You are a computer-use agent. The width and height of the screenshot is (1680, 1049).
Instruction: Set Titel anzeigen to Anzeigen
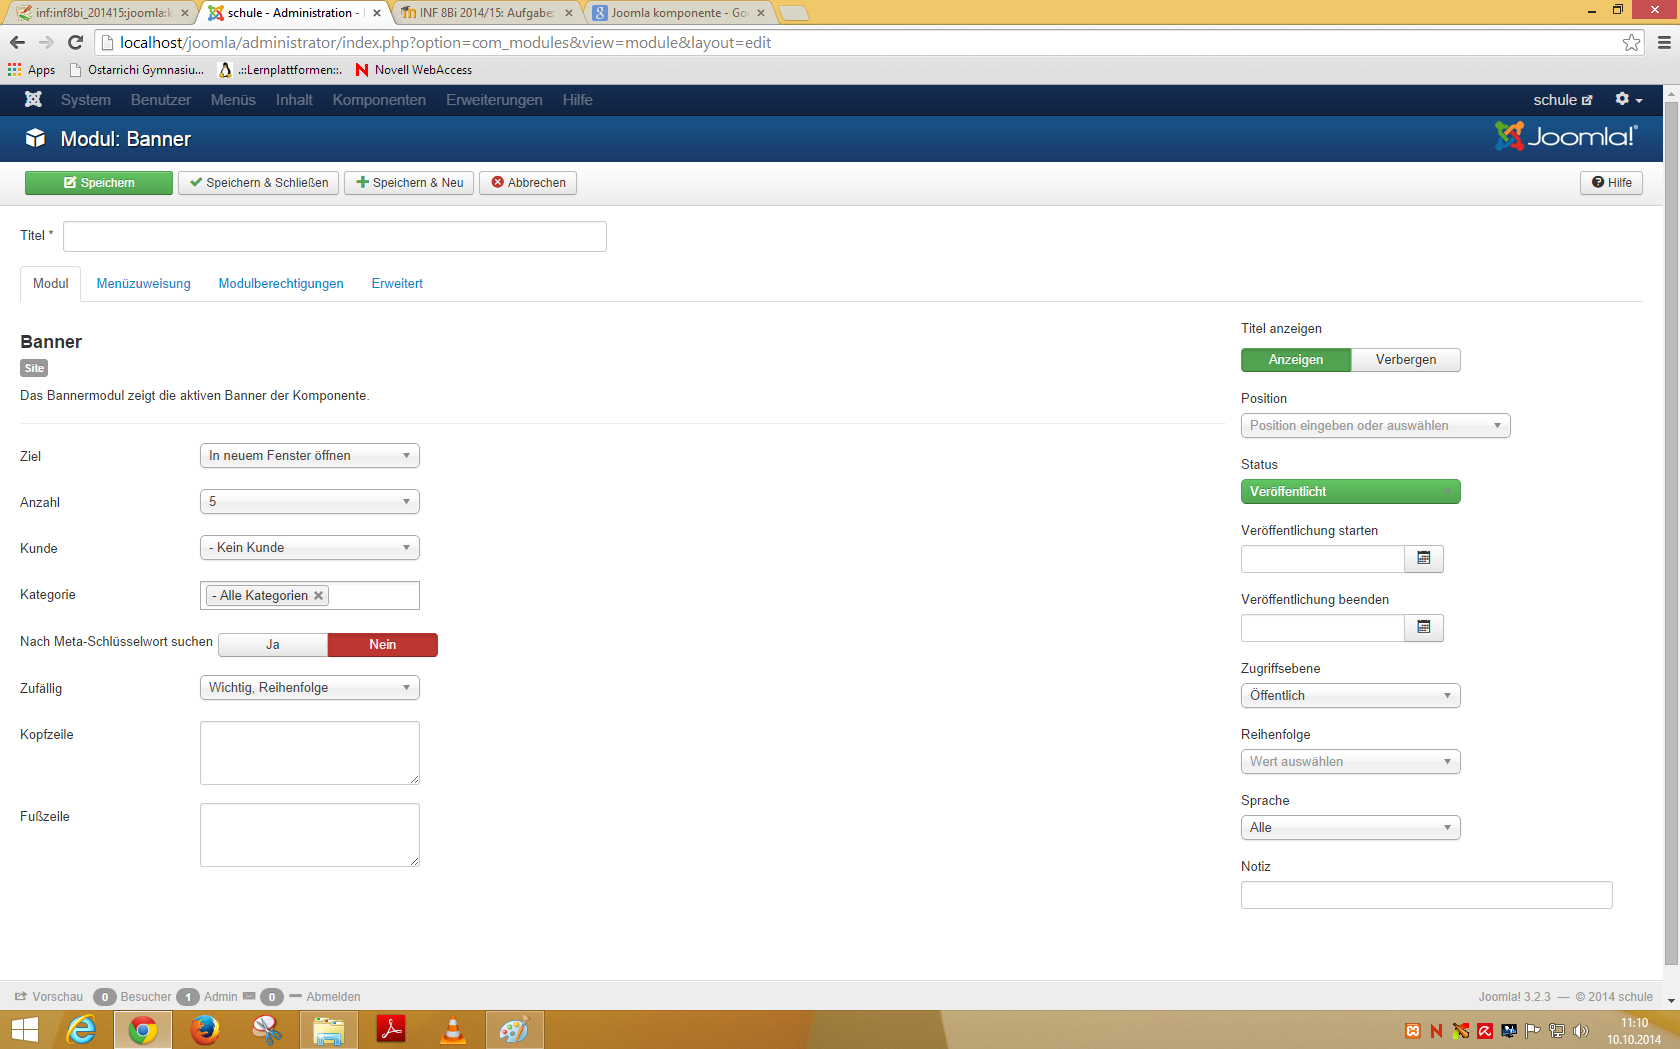coord(1295,360)
